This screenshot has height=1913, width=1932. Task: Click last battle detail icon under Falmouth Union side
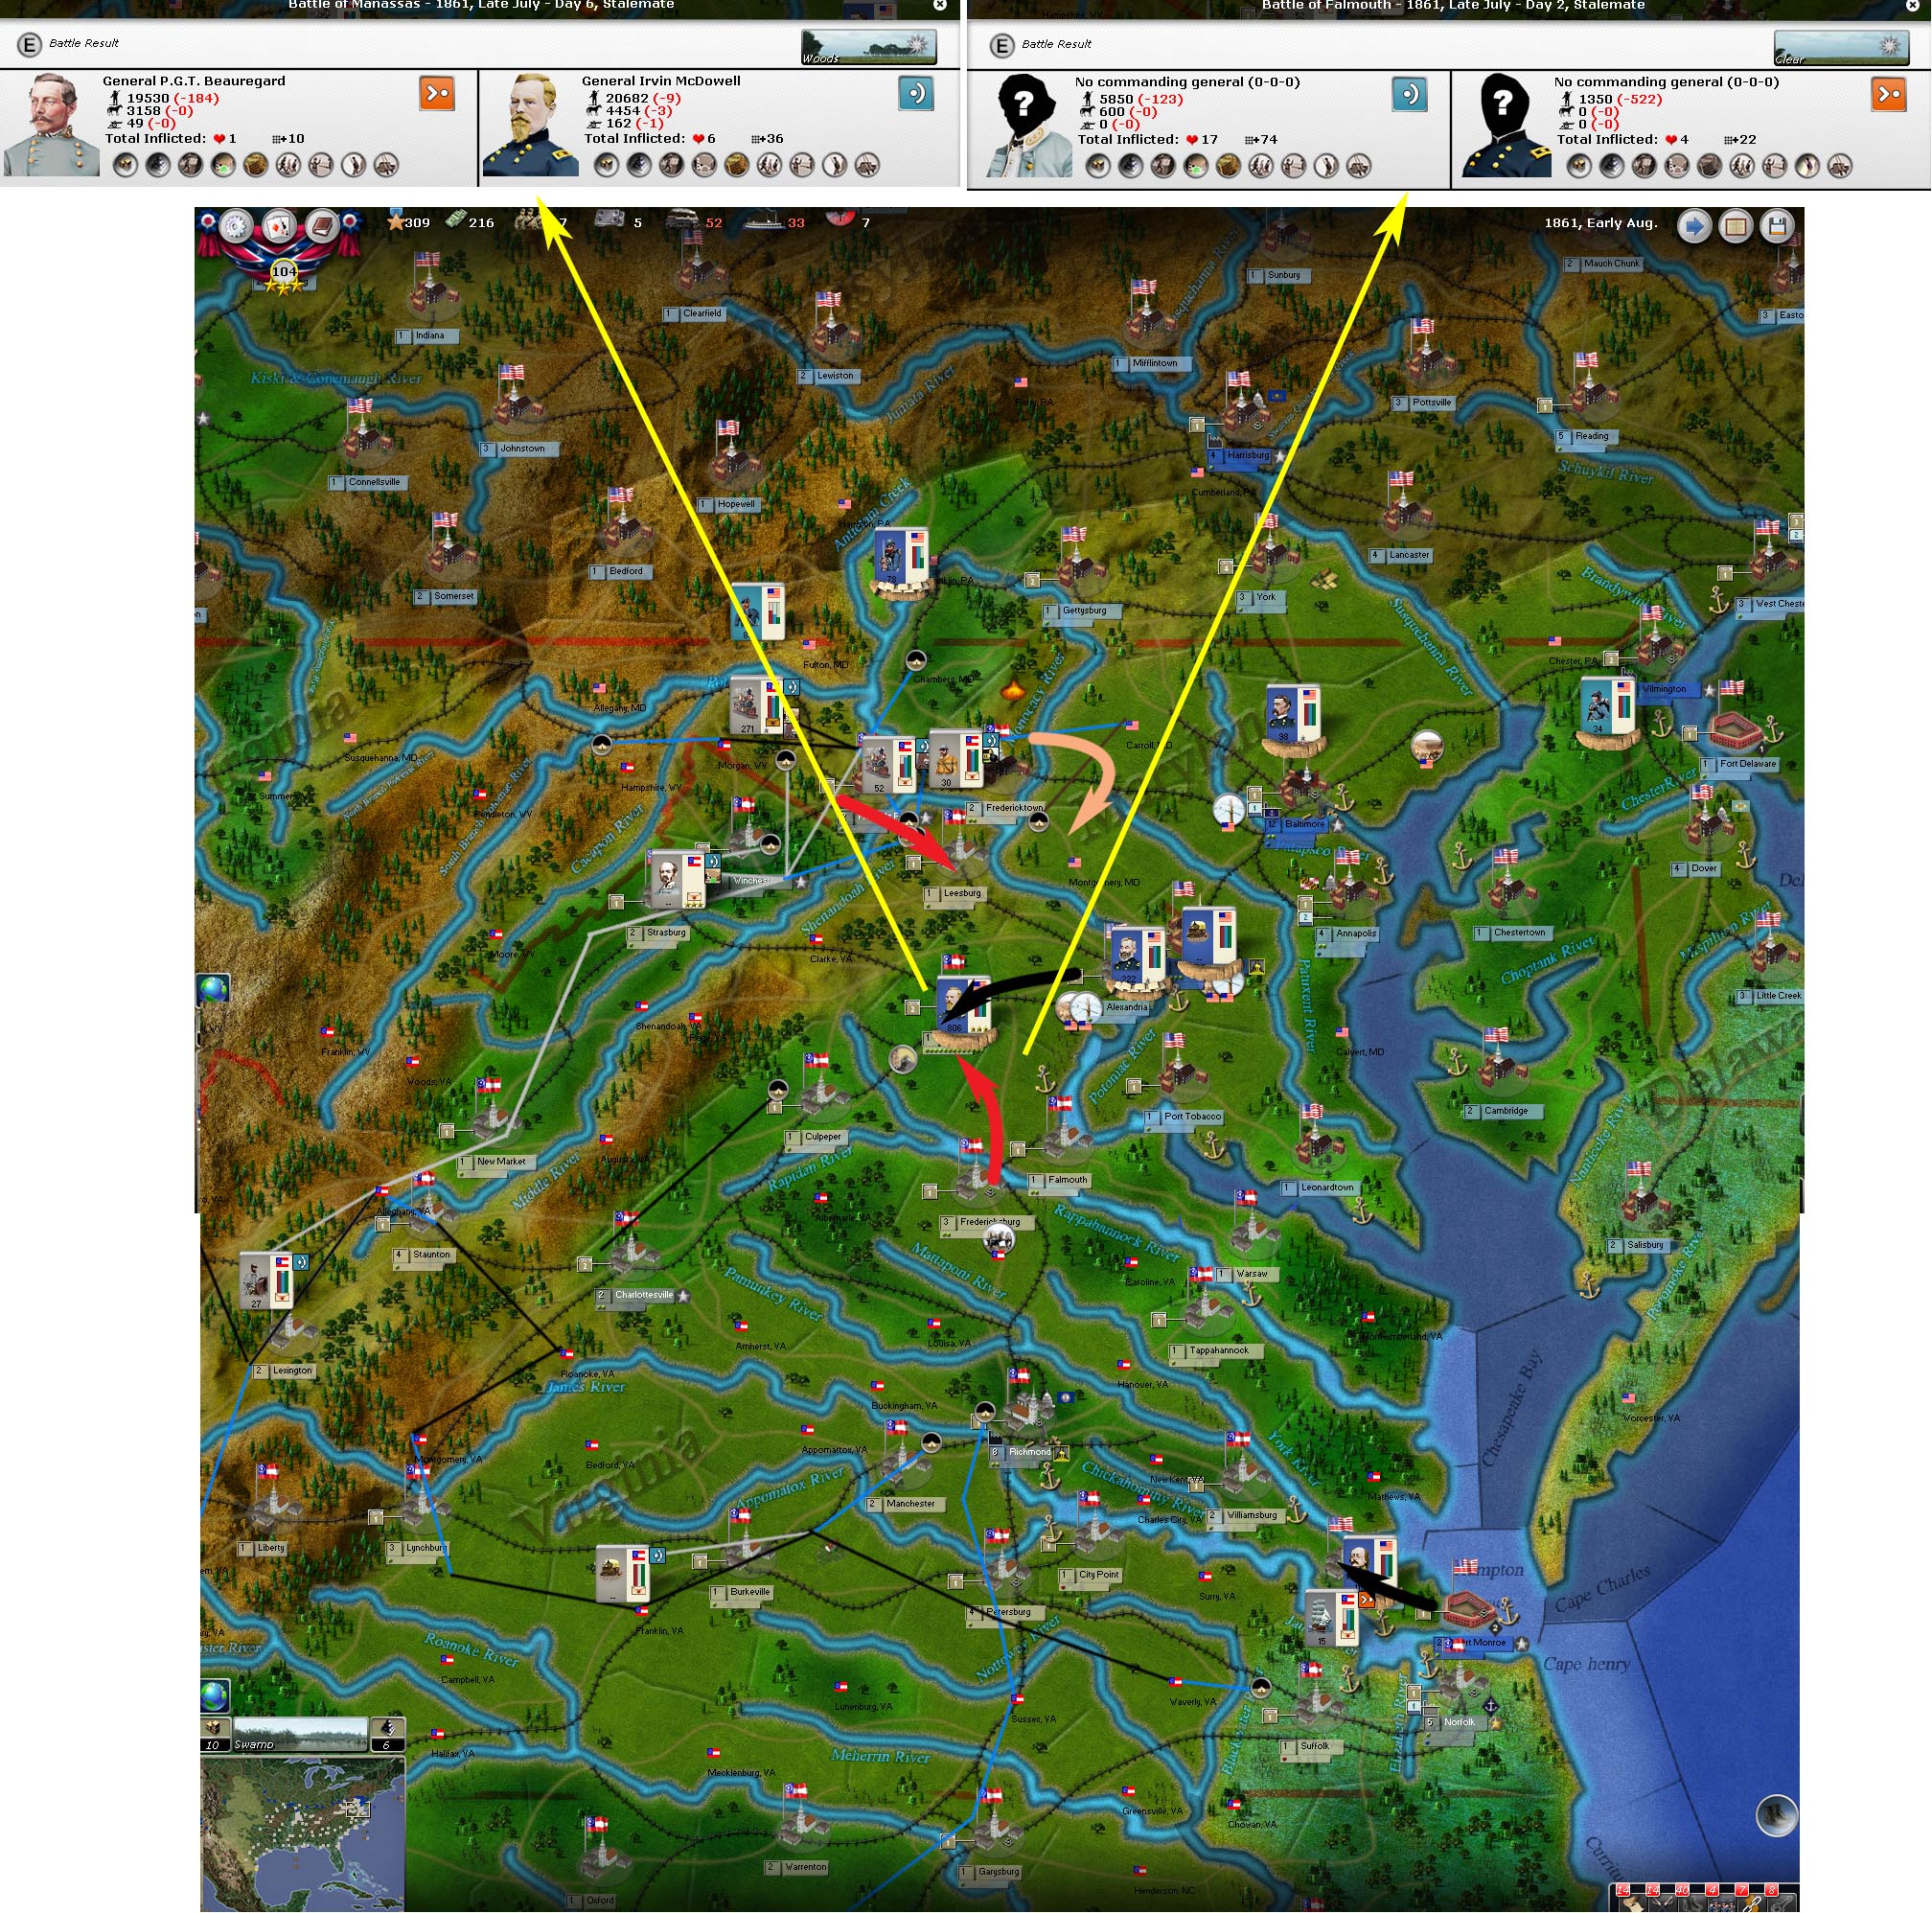click(x=1840, y=166)
